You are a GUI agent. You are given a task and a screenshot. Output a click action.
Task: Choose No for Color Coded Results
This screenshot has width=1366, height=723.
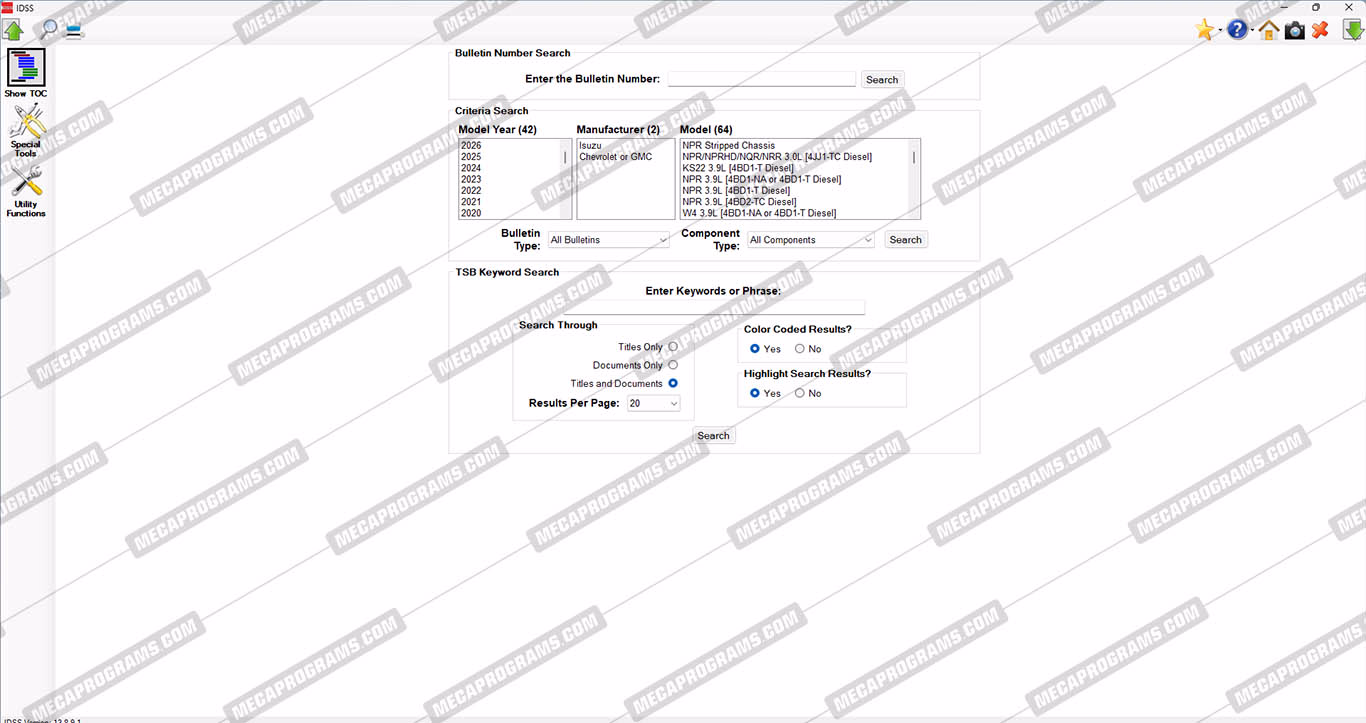(x=799, y=349)
